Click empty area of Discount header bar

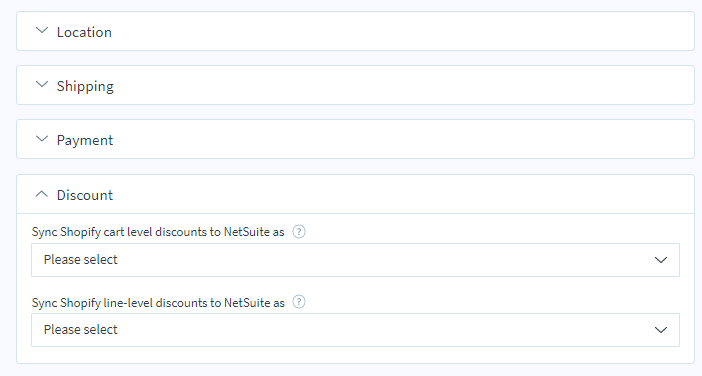pyautogui.click(x=403, y=194)
